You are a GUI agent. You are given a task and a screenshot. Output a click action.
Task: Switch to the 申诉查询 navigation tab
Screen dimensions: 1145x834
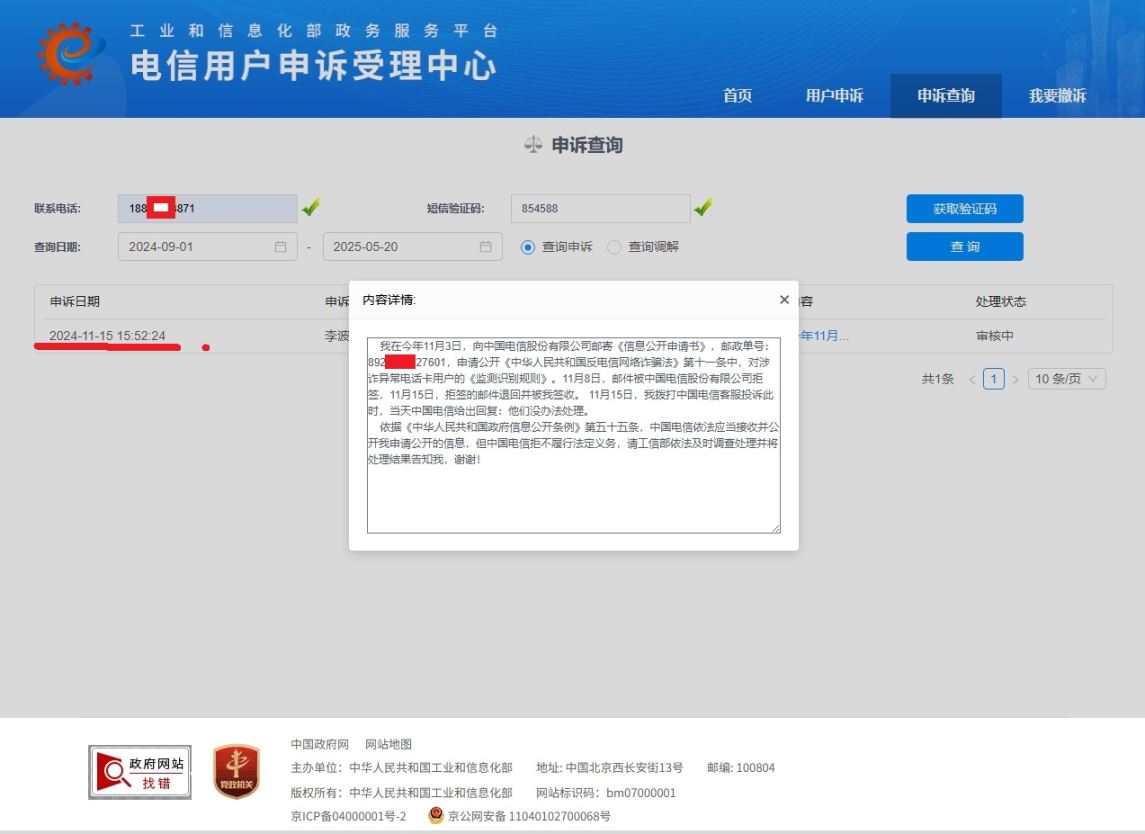[946, 96]
